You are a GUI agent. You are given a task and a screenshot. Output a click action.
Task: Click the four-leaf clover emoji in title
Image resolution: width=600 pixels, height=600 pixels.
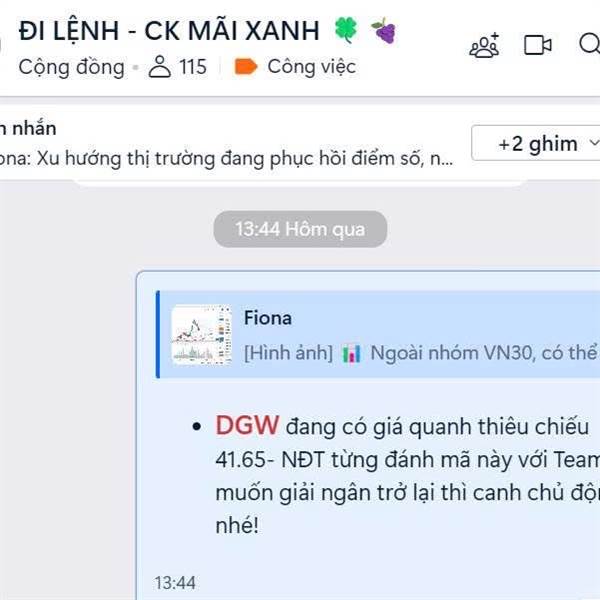point(346,30)
